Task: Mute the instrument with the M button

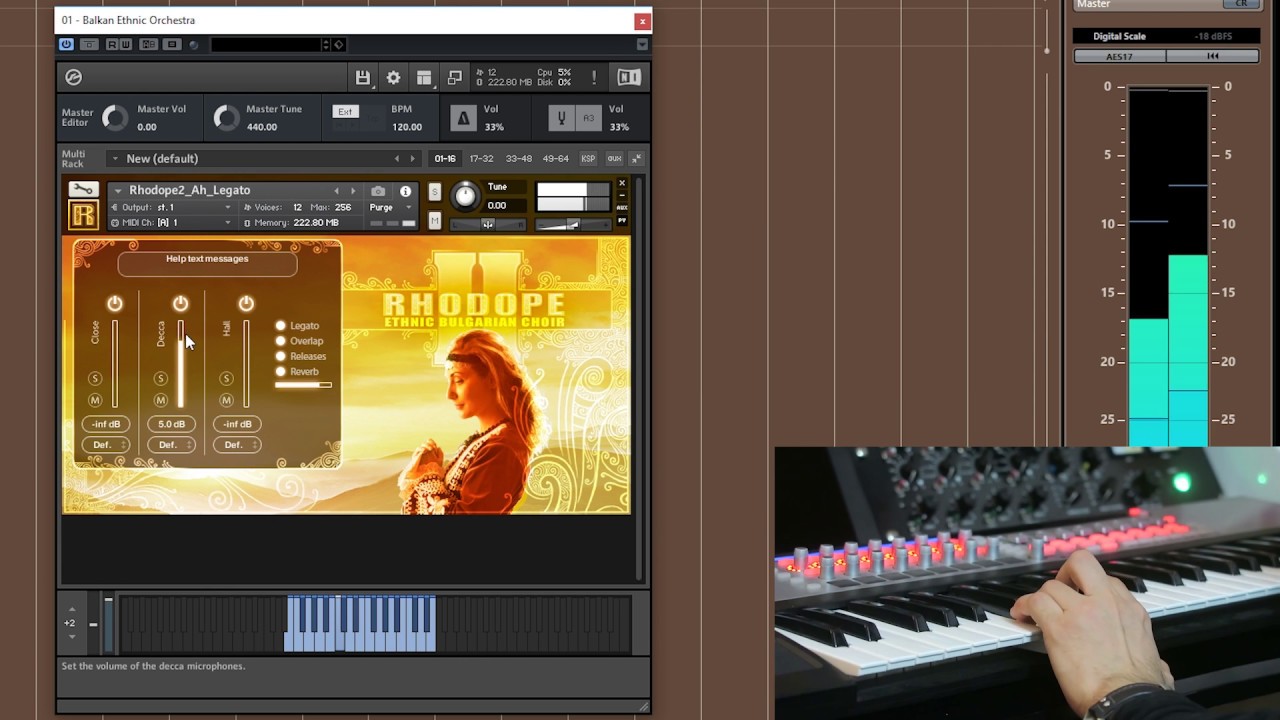Action: pos(434,220)
